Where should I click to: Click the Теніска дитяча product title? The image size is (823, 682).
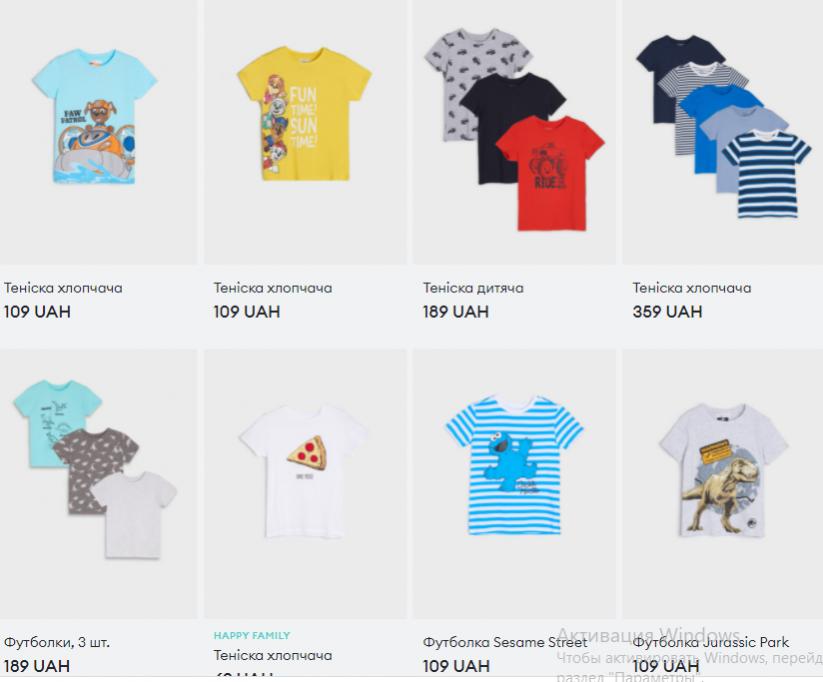pyautogui.click(x=473, y=288)
